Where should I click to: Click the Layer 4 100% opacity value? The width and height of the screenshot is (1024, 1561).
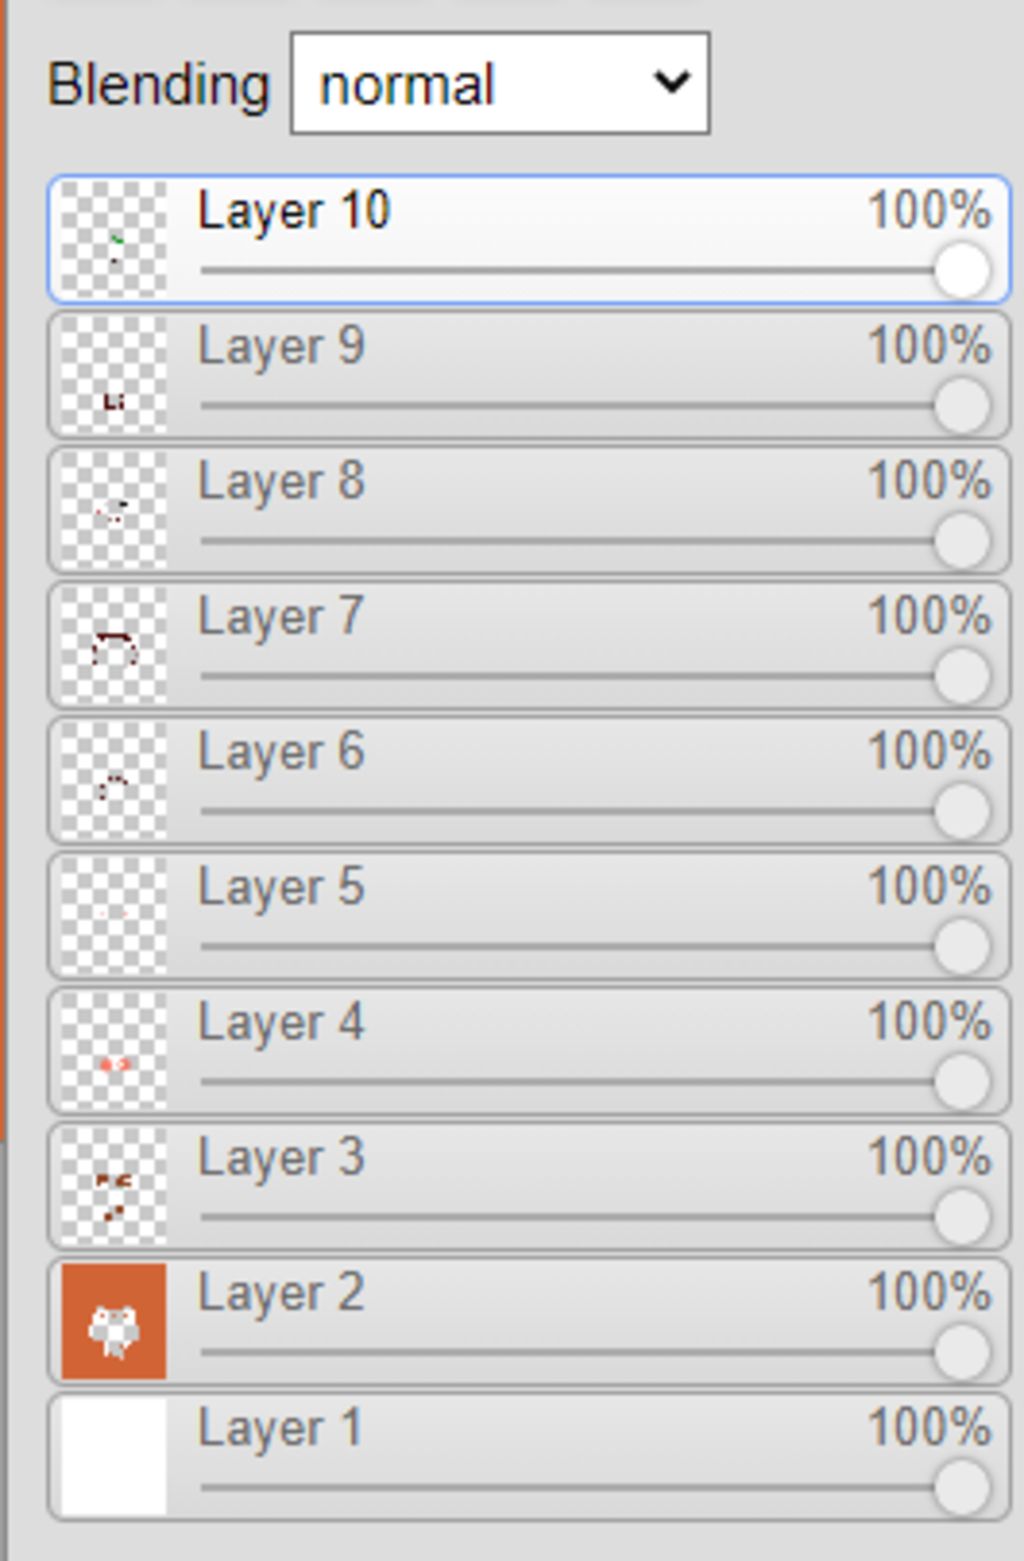click(929, 1022)
